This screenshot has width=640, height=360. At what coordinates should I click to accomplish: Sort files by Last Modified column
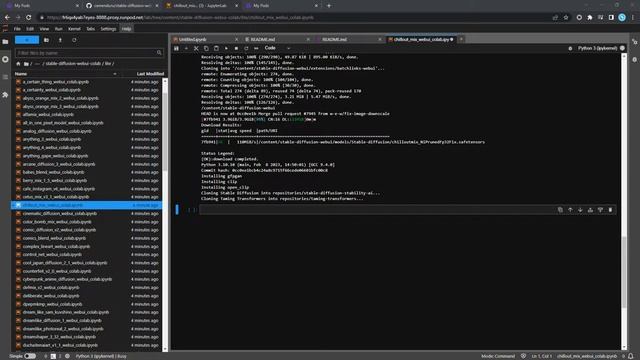click(150, 74)
